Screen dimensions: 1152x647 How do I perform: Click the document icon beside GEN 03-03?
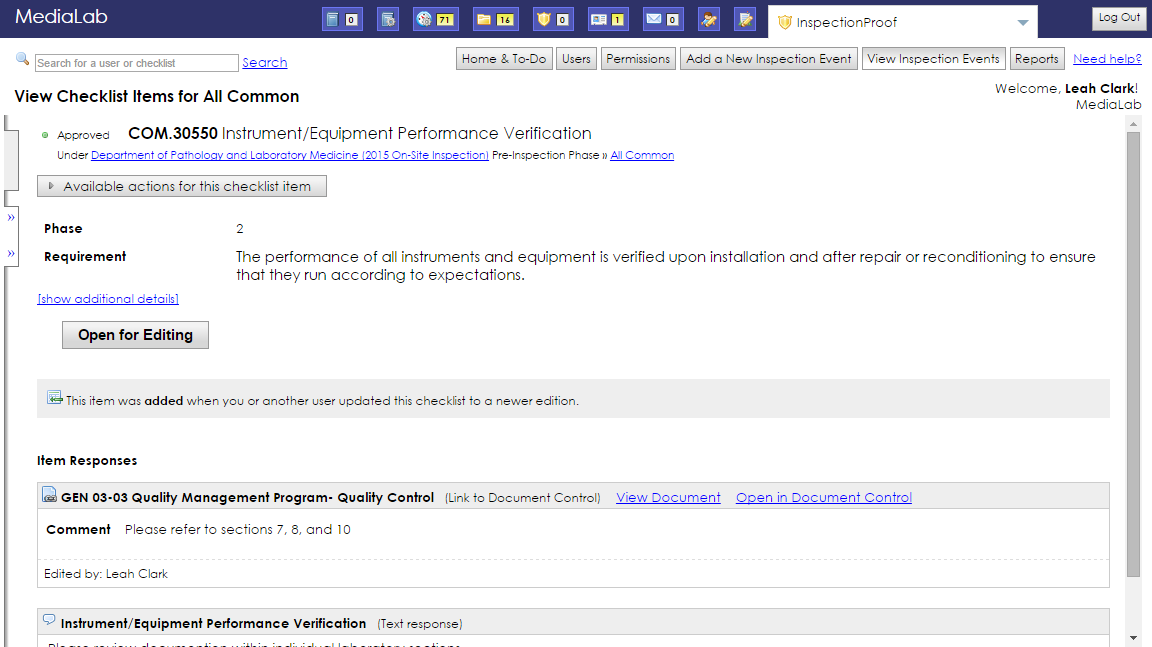tap(50, 494)
